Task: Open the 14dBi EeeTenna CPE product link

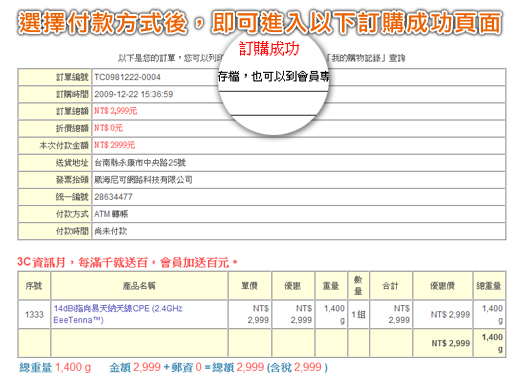Action: tap(118, 314)
